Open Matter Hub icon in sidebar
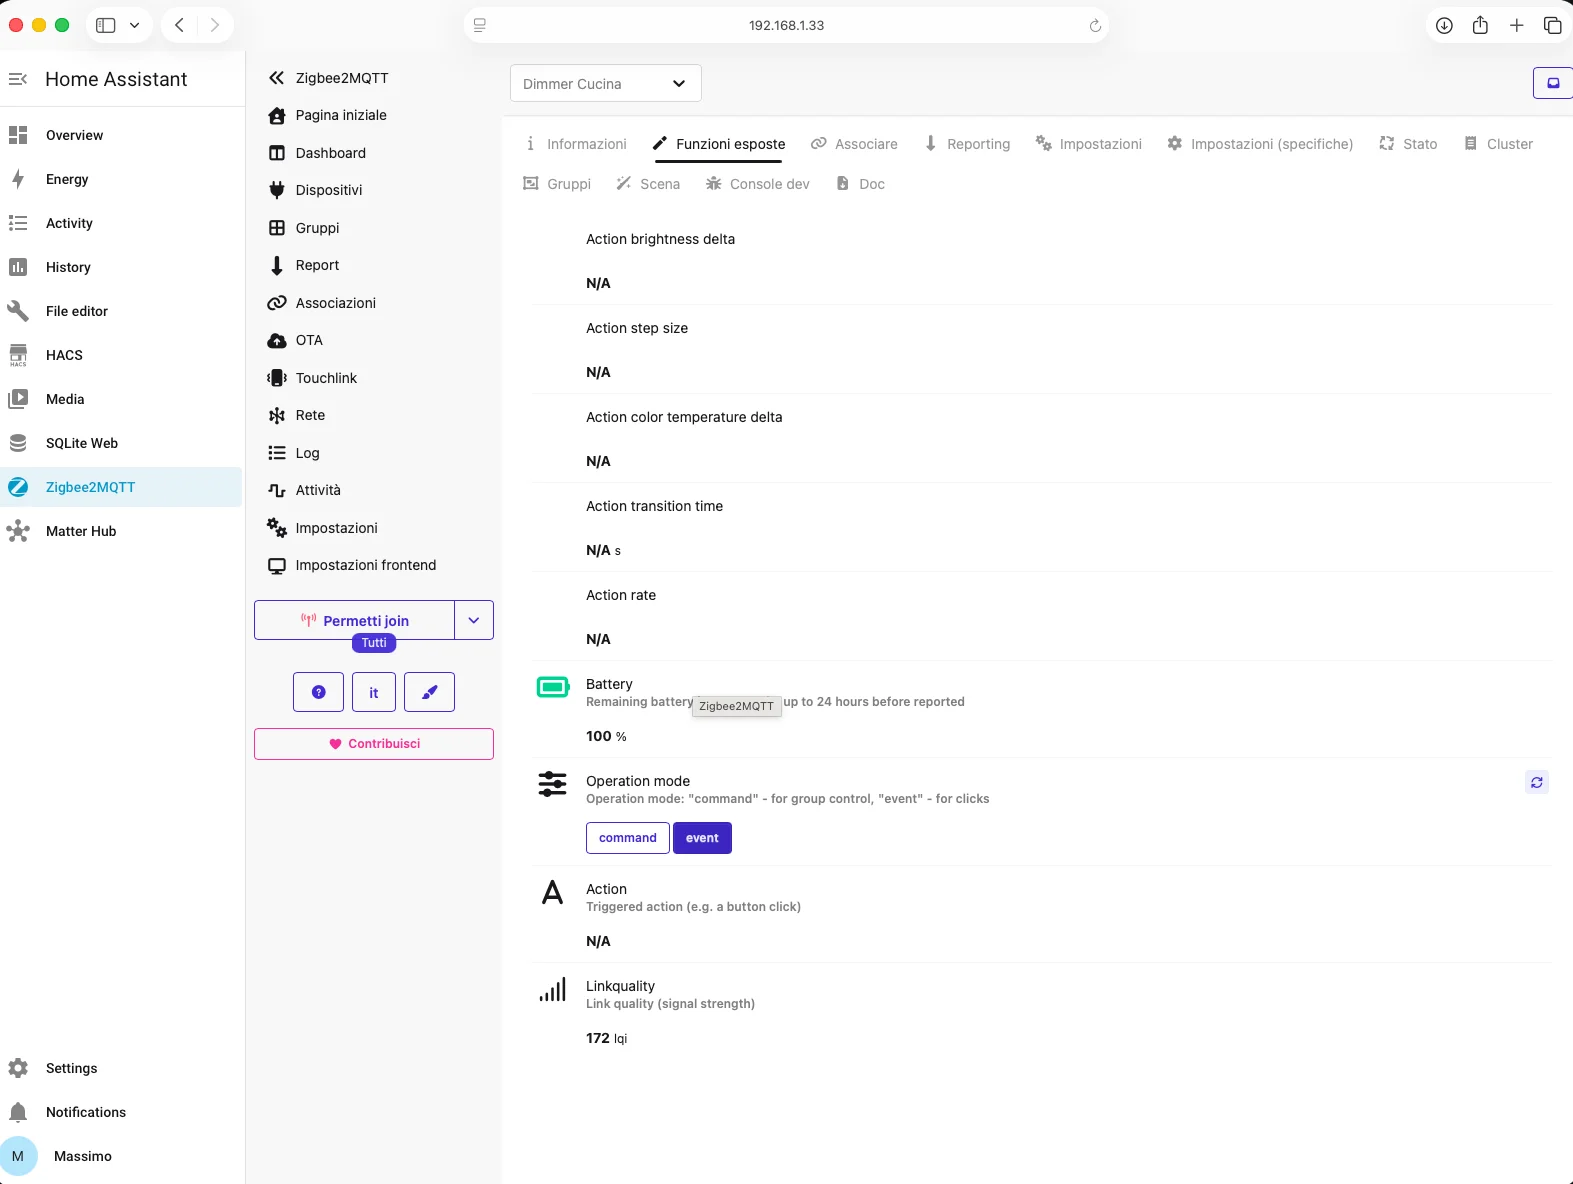The height and width of the screenshot is (1184, 1573). [18, 531]
